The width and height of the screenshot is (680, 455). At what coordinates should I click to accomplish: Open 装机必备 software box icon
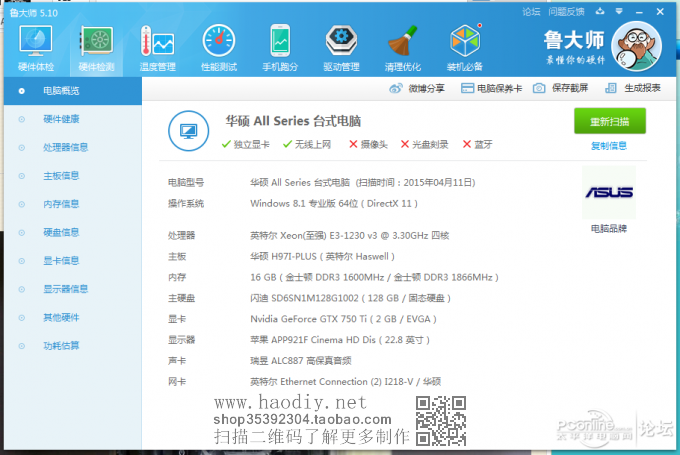(465, 47)
